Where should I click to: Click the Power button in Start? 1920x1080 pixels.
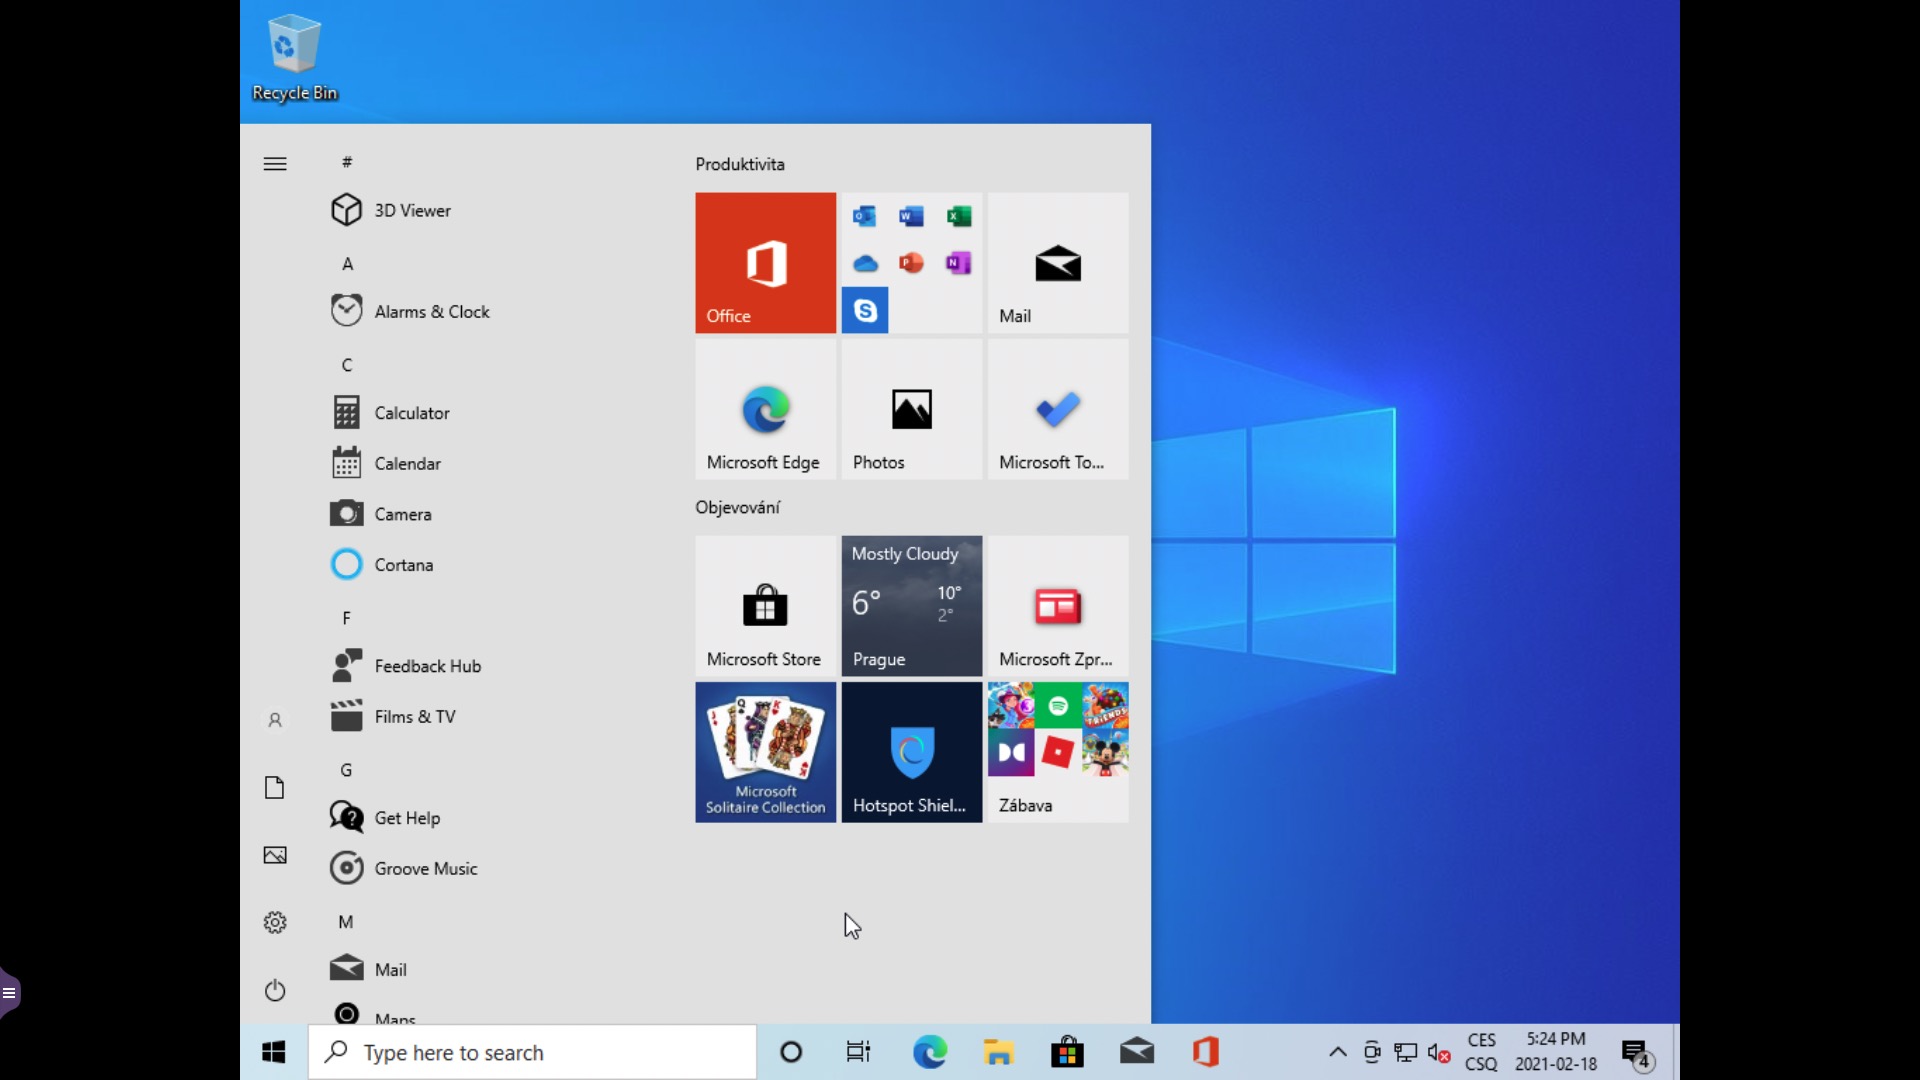coord(275,990)
